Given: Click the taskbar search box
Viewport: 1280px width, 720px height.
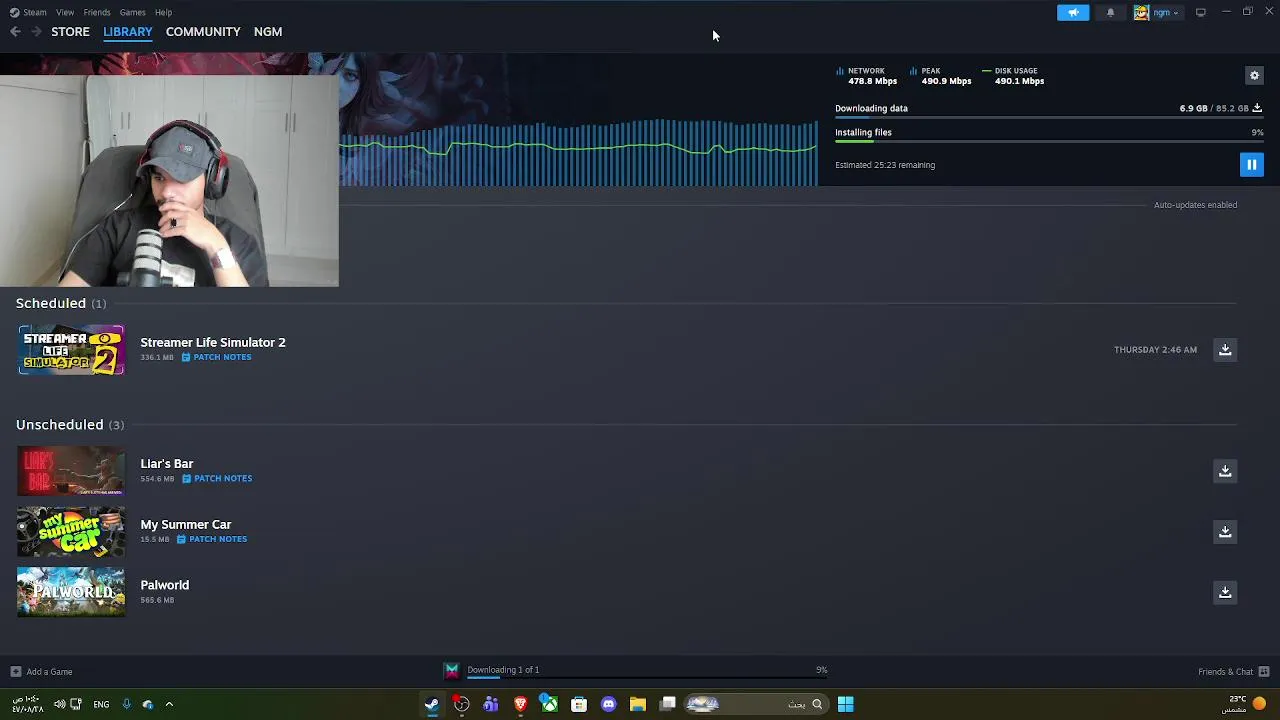Looking at the screenshot, I should (x=755, y=704).
